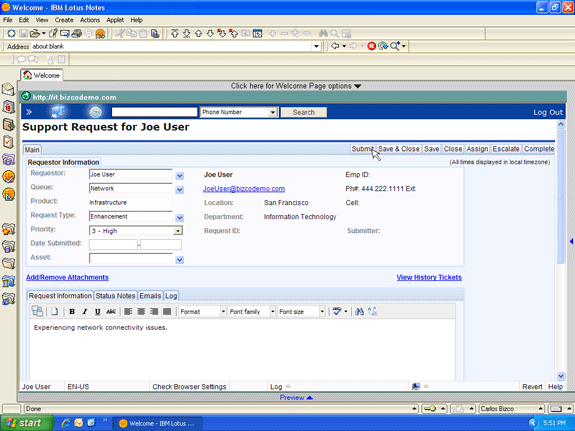Expand the Asset field picker arrow
The width and height of the screenshot is (575, 431).
[179, 260]
